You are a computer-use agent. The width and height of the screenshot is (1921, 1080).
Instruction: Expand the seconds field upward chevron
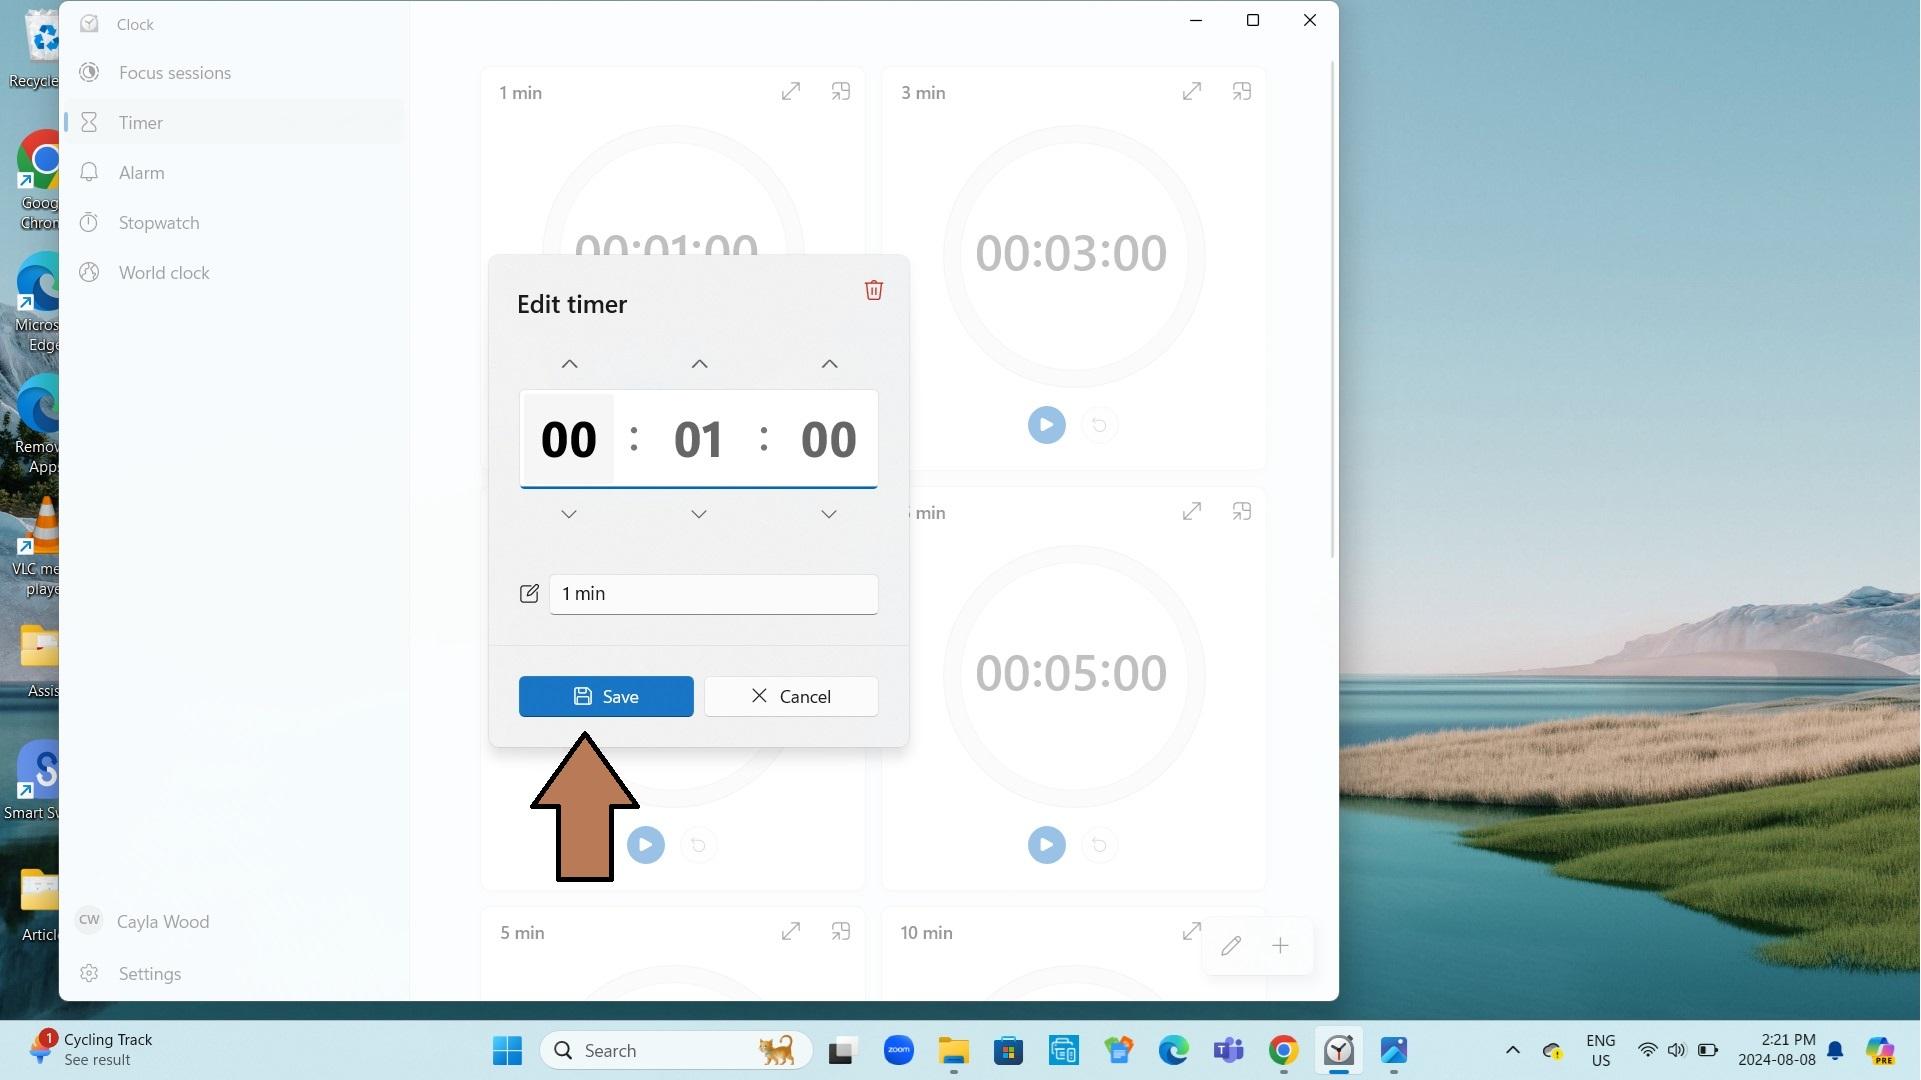tap(829, 364)
